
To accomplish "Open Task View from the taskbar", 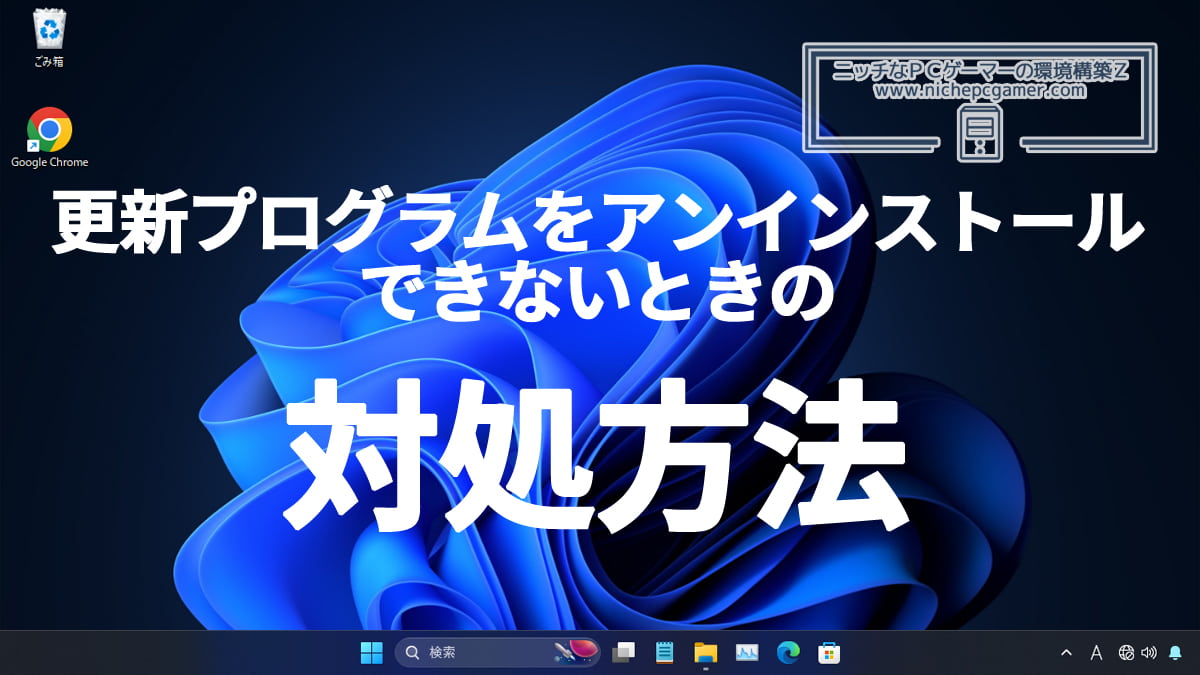I will pyautogui.click(x=625, y=653).
